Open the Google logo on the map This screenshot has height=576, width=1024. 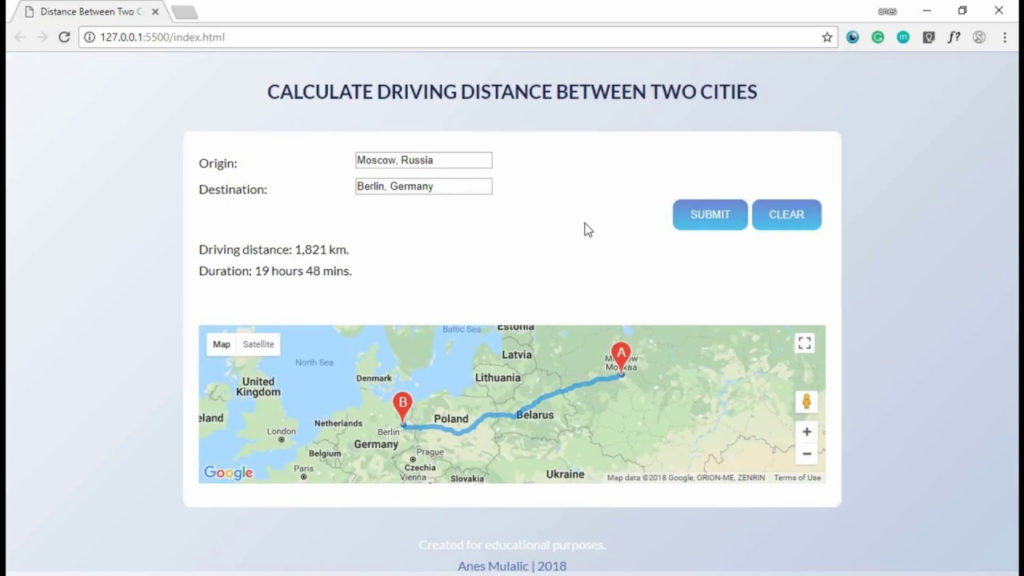[228, 473]
